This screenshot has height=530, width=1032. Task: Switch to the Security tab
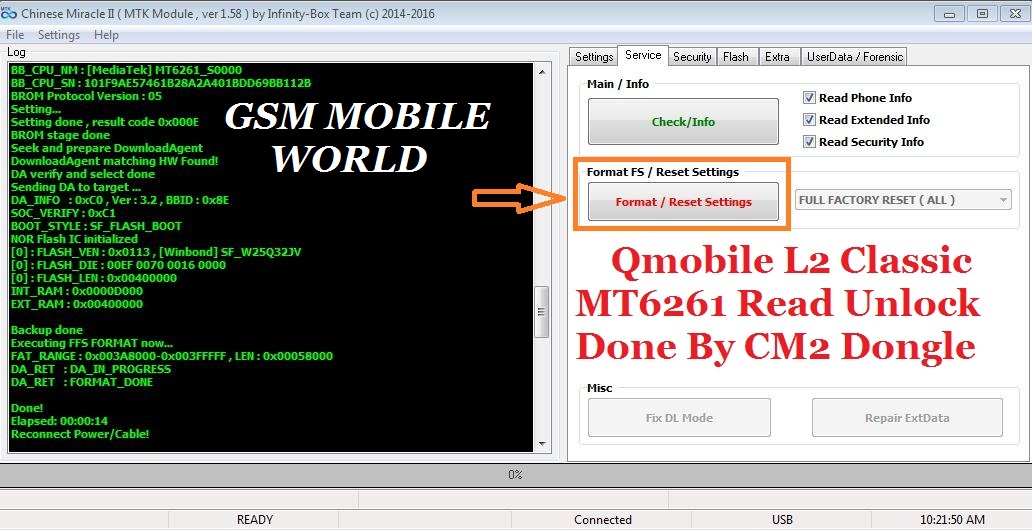pyautogui.click(x=692, y=57)
